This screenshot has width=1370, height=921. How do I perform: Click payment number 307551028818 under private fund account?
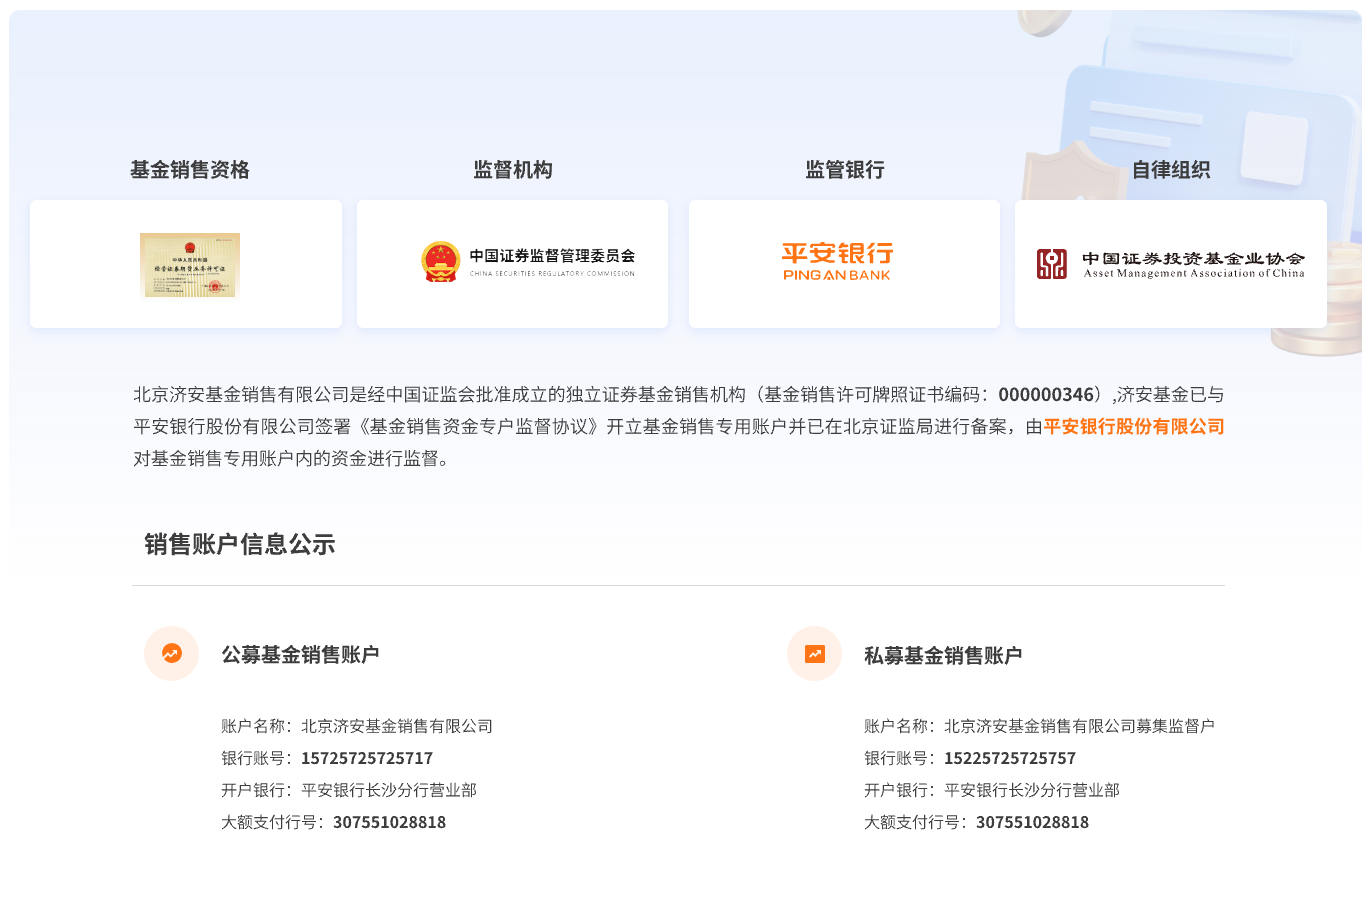(x=1032, y=822)
